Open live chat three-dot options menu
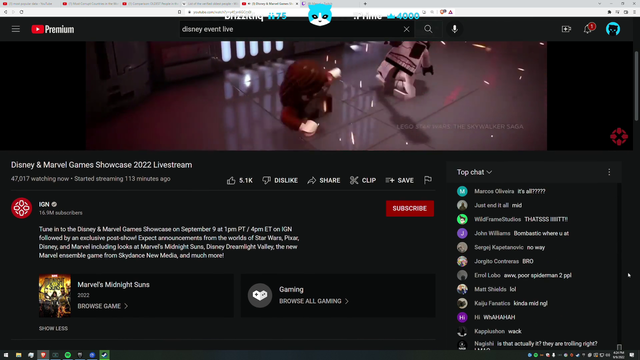The height and width of the screenshot is (360, 640). pos(609,172)
